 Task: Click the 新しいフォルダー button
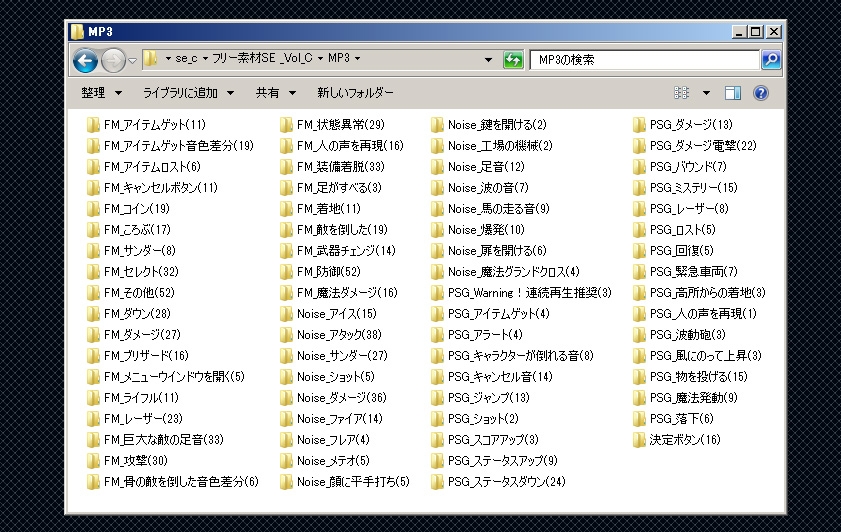[355, 93]
